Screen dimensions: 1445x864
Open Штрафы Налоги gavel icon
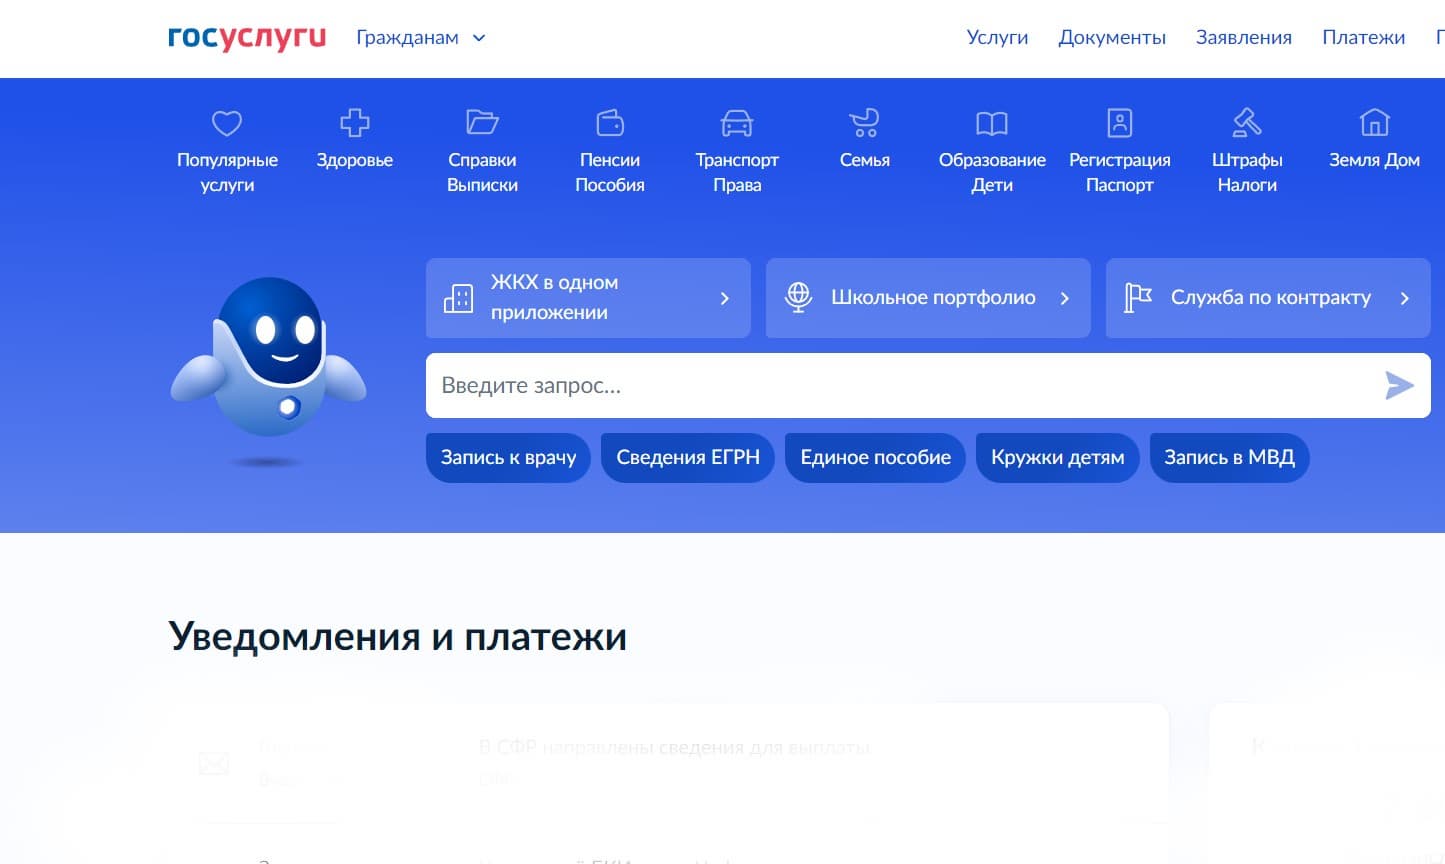click(1247, 123)
